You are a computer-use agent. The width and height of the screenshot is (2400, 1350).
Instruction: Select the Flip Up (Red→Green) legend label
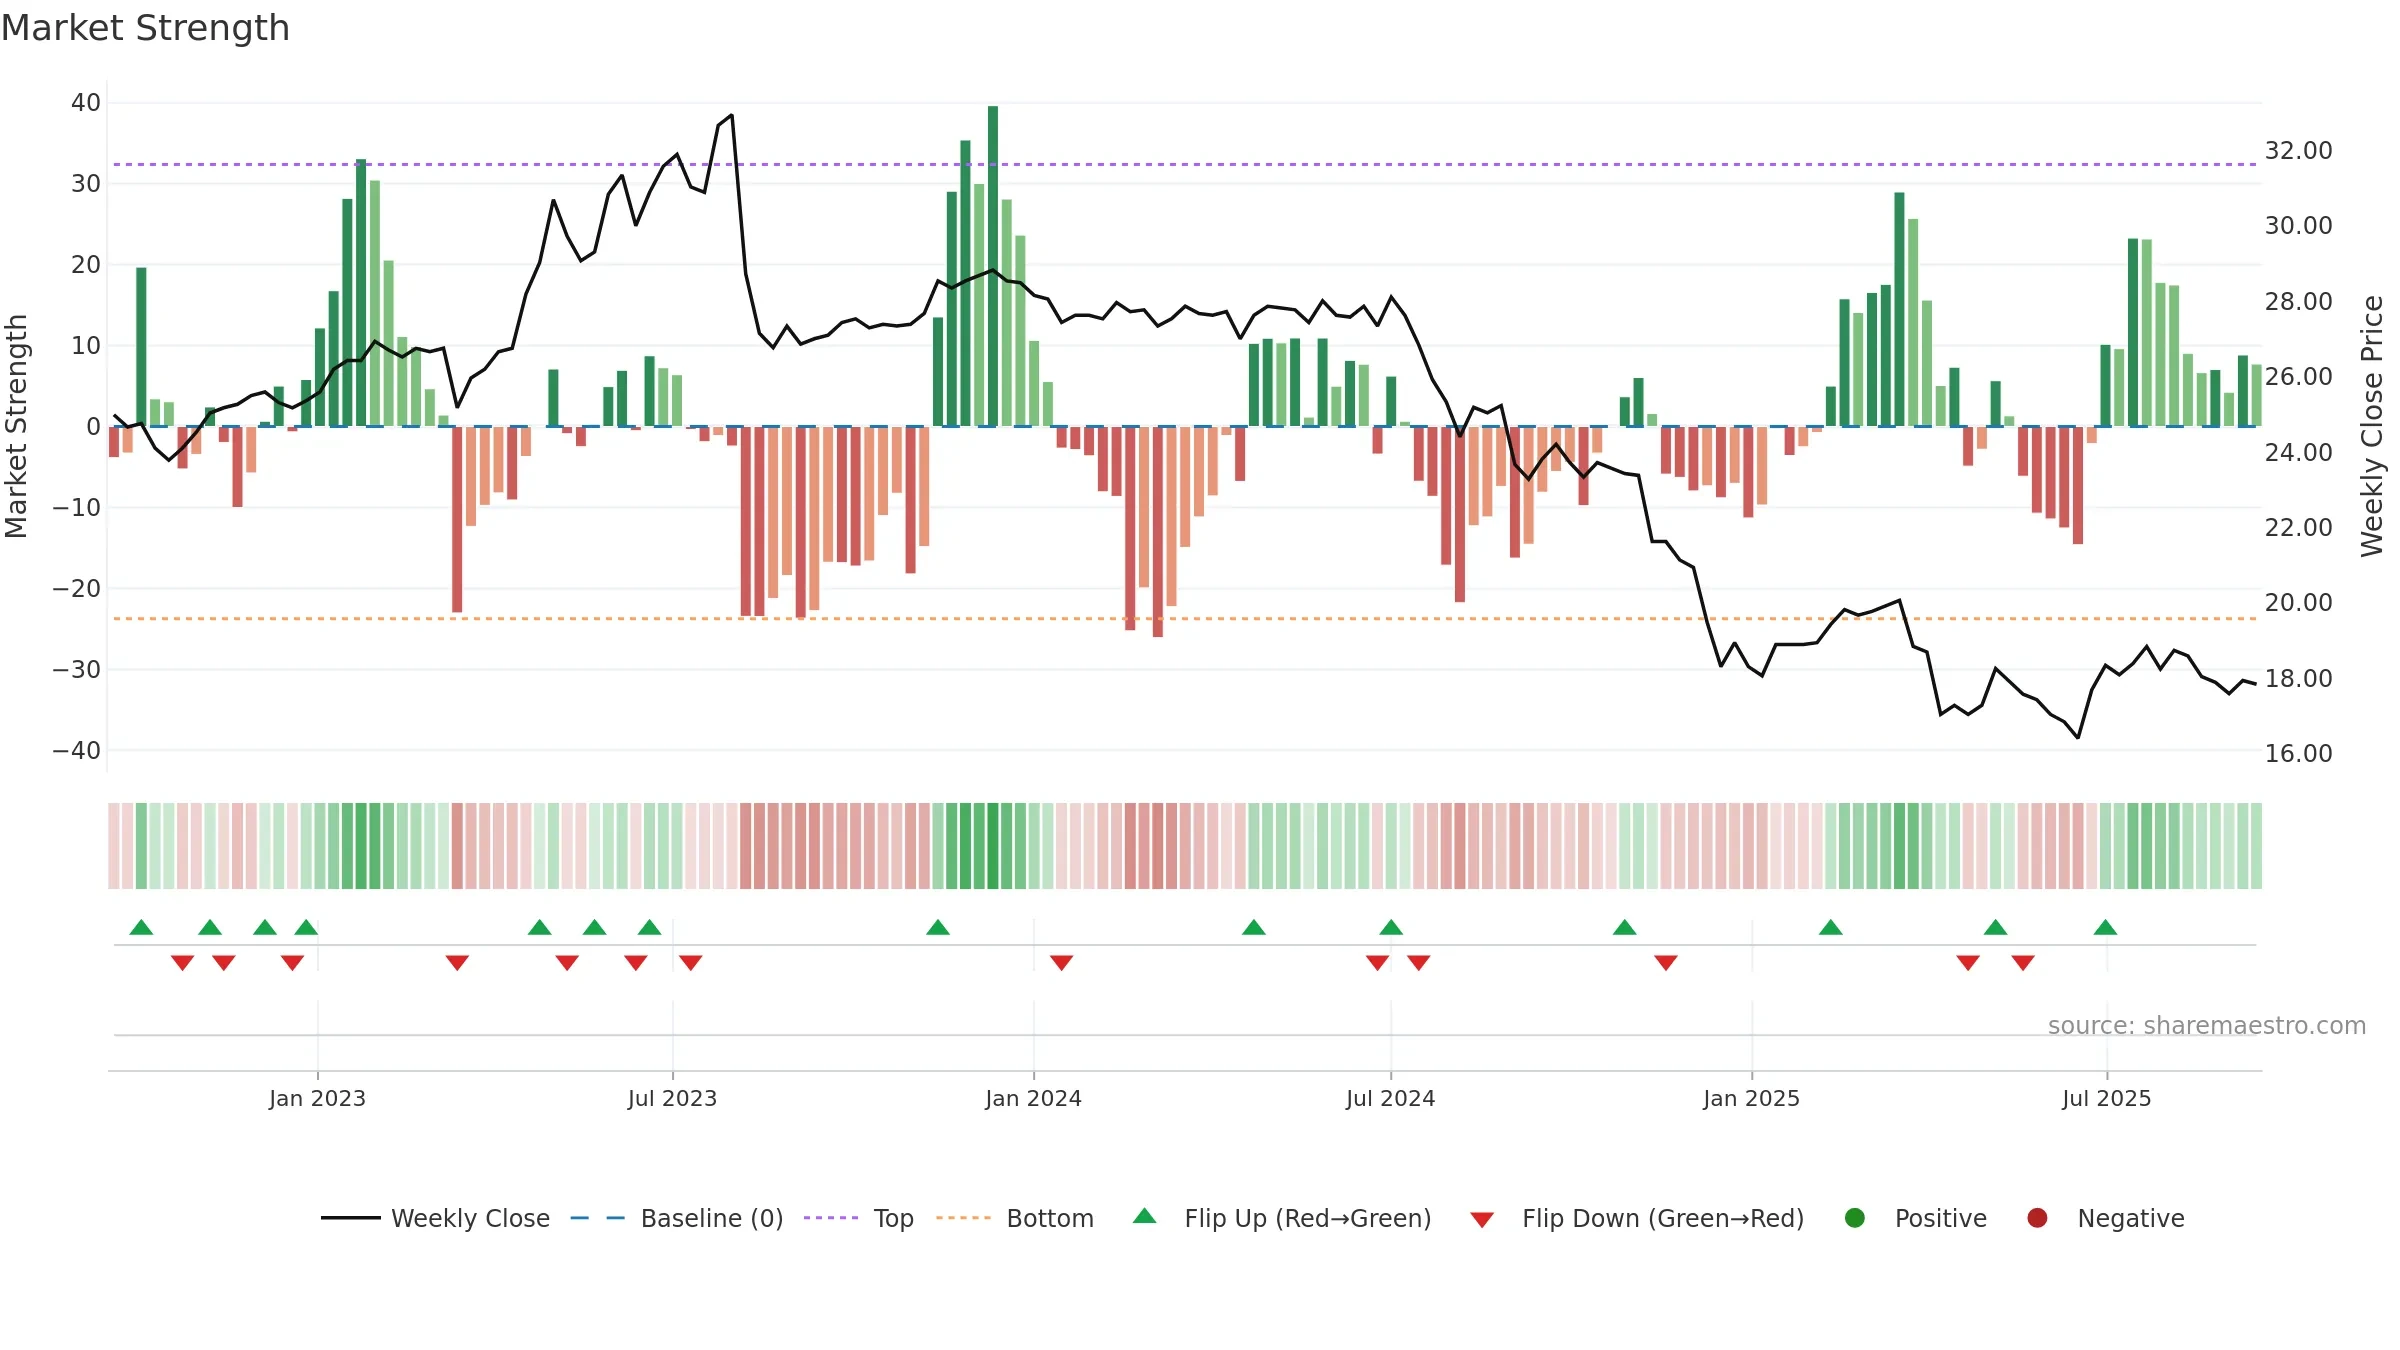[x=1308, y=1218]
